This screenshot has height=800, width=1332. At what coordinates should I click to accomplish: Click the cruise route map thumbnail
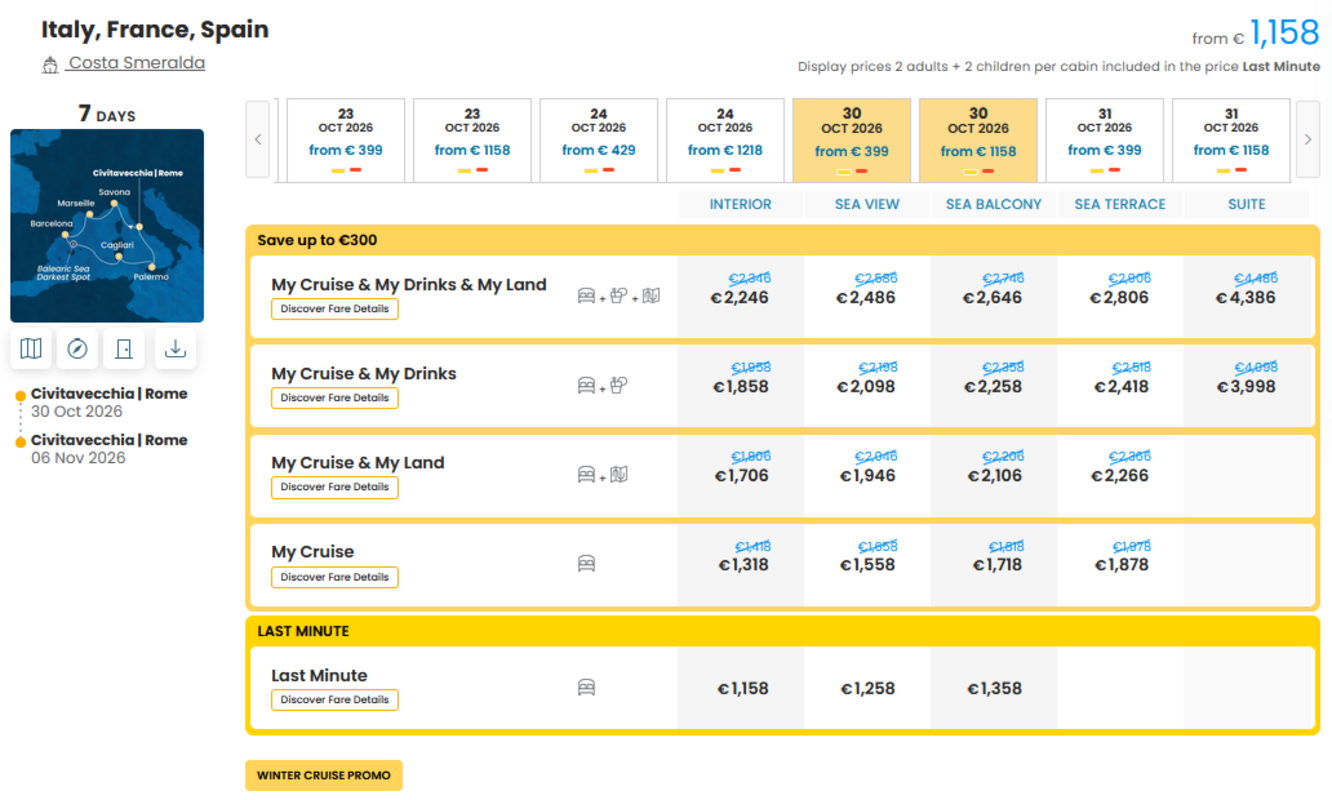point(107,226)
